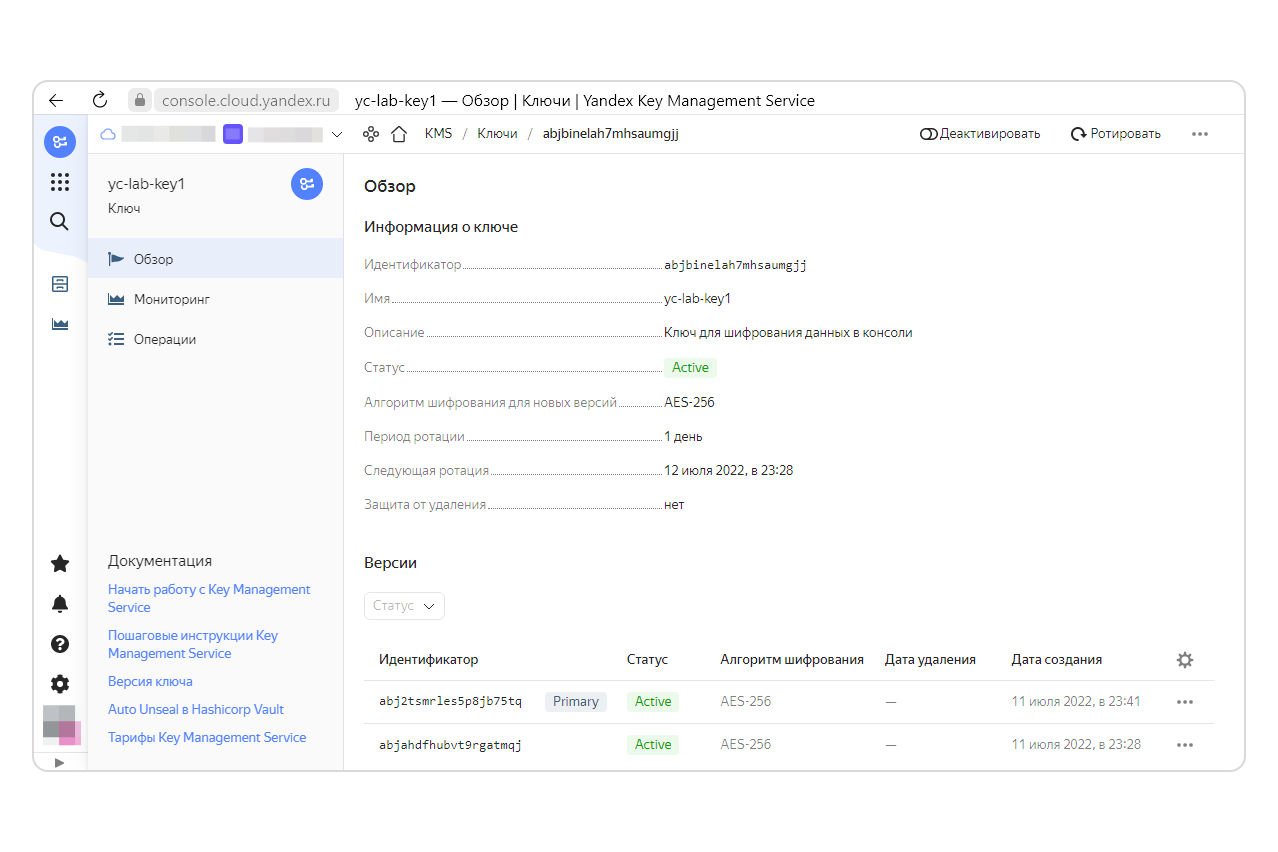
Task: Click the Деактивировать button
Action: (980, 134)
